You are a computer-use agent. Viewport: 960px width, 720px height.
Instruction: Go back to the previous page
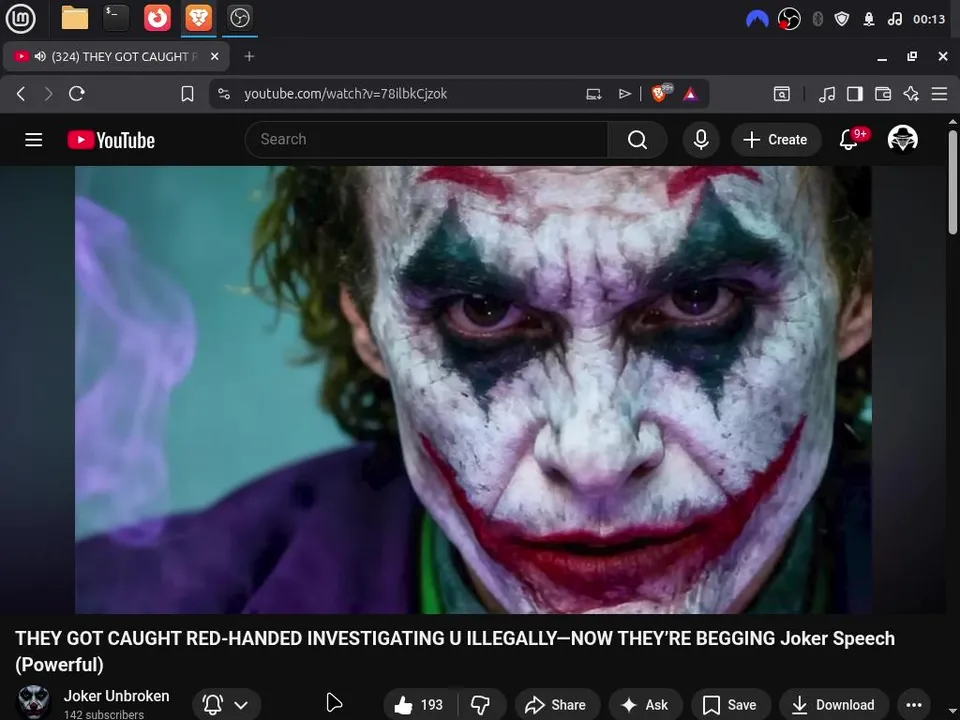pos(21,94)
